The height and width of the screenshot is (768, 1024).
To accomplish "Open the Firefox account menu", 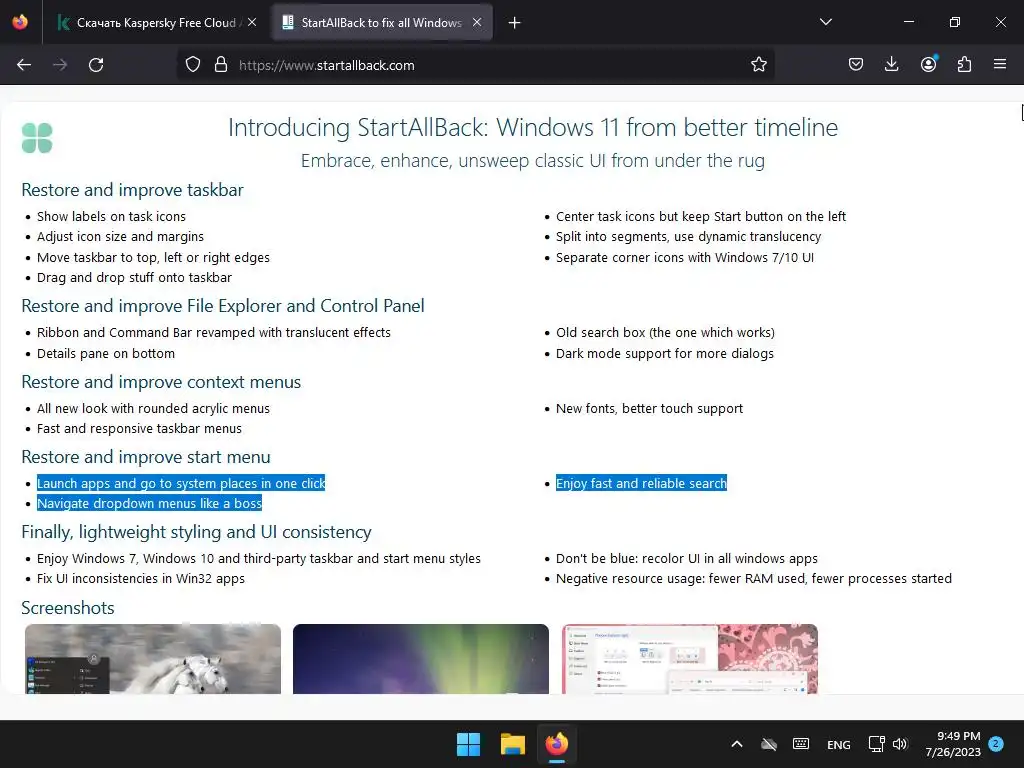I will pos(928,64).
